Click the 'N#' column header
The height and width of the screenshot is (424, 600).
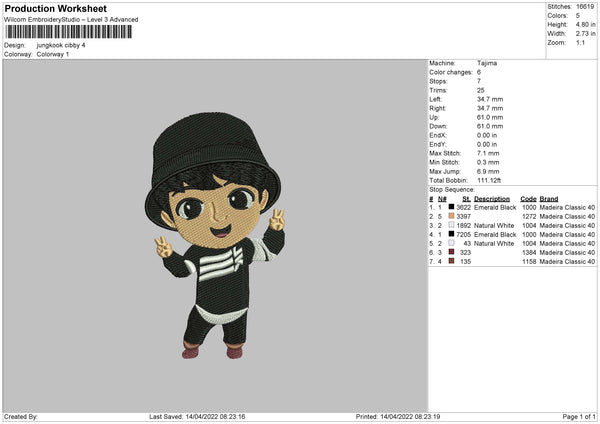click(x=442, y=199)
